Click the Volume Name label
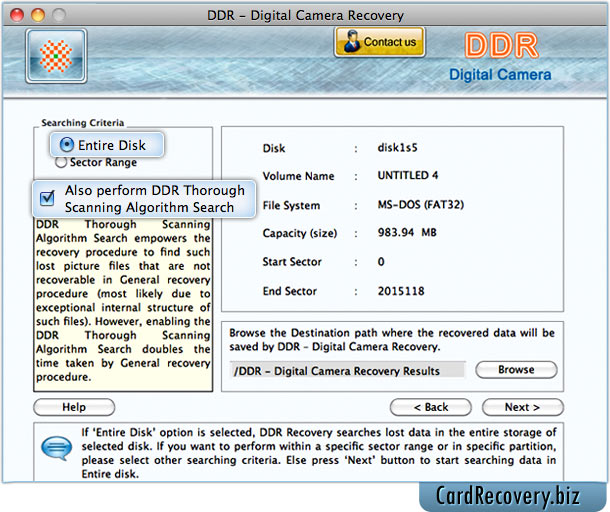The height and width of the screenshot is (512, 610). (x=298, y=176)
